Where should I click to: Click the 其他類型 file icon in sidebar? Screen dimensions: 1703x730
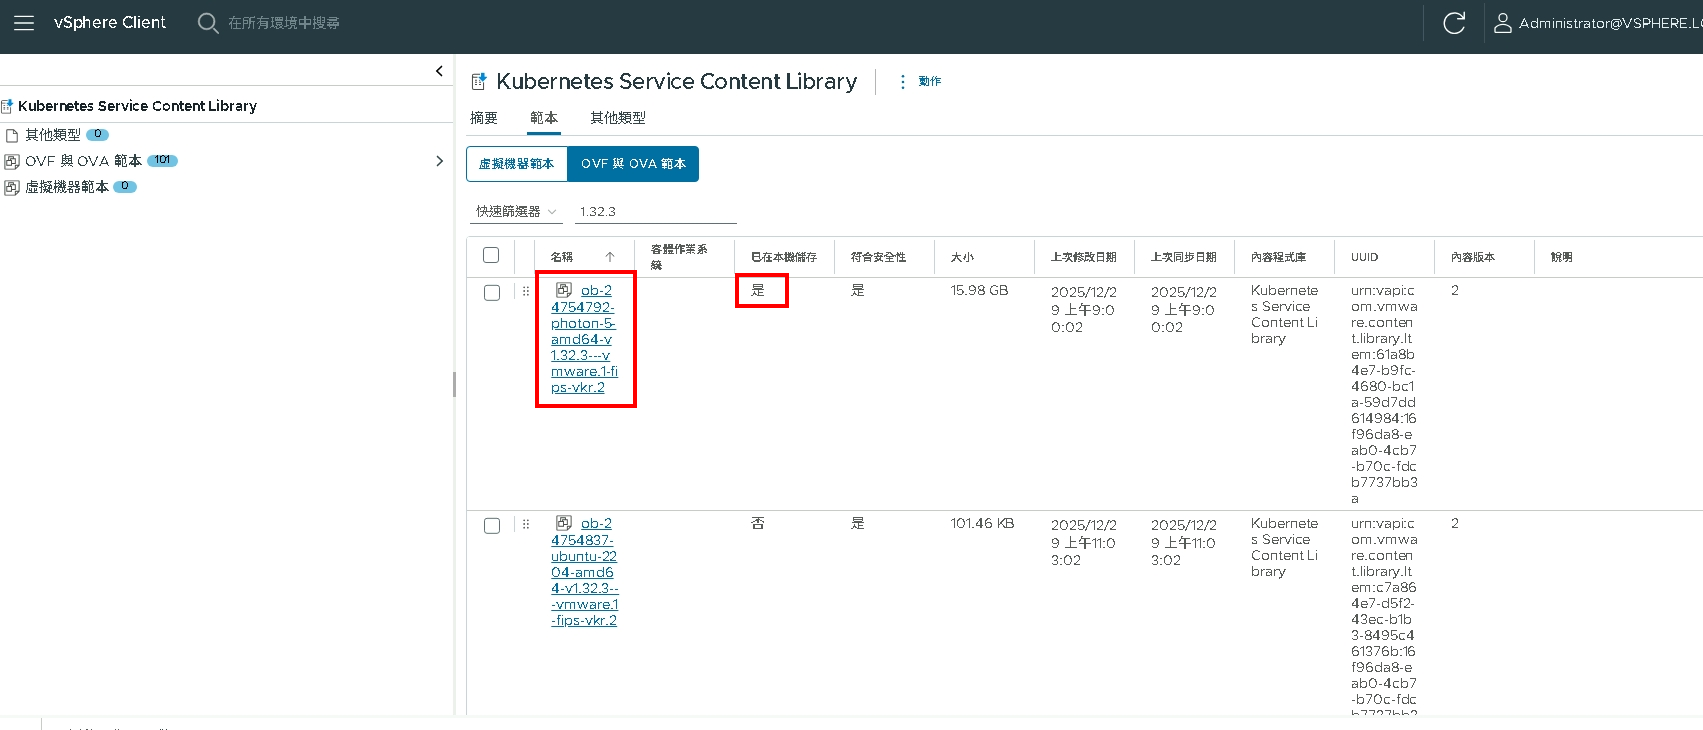click(12, 135)
